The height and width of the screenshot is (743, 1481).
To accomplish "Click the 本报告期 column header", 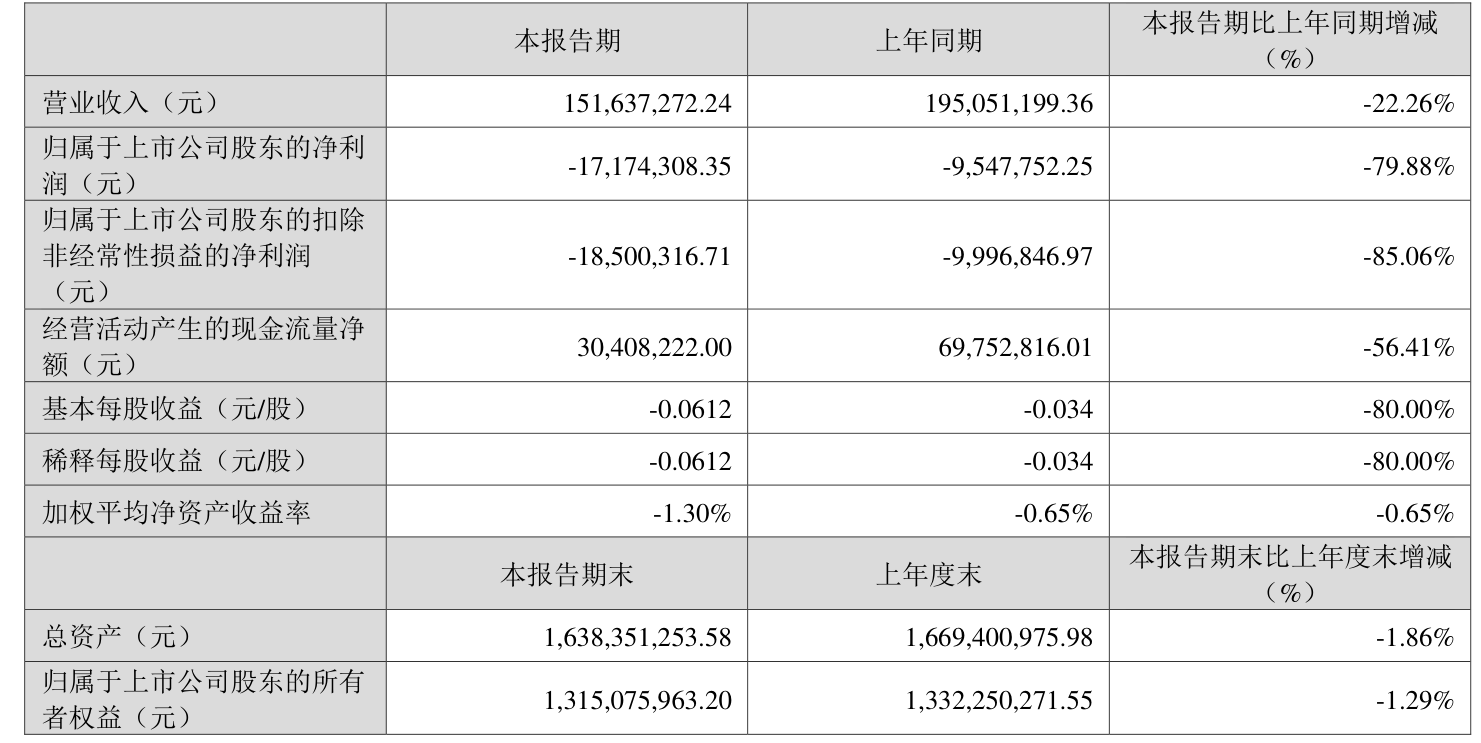I will [566, 41].
